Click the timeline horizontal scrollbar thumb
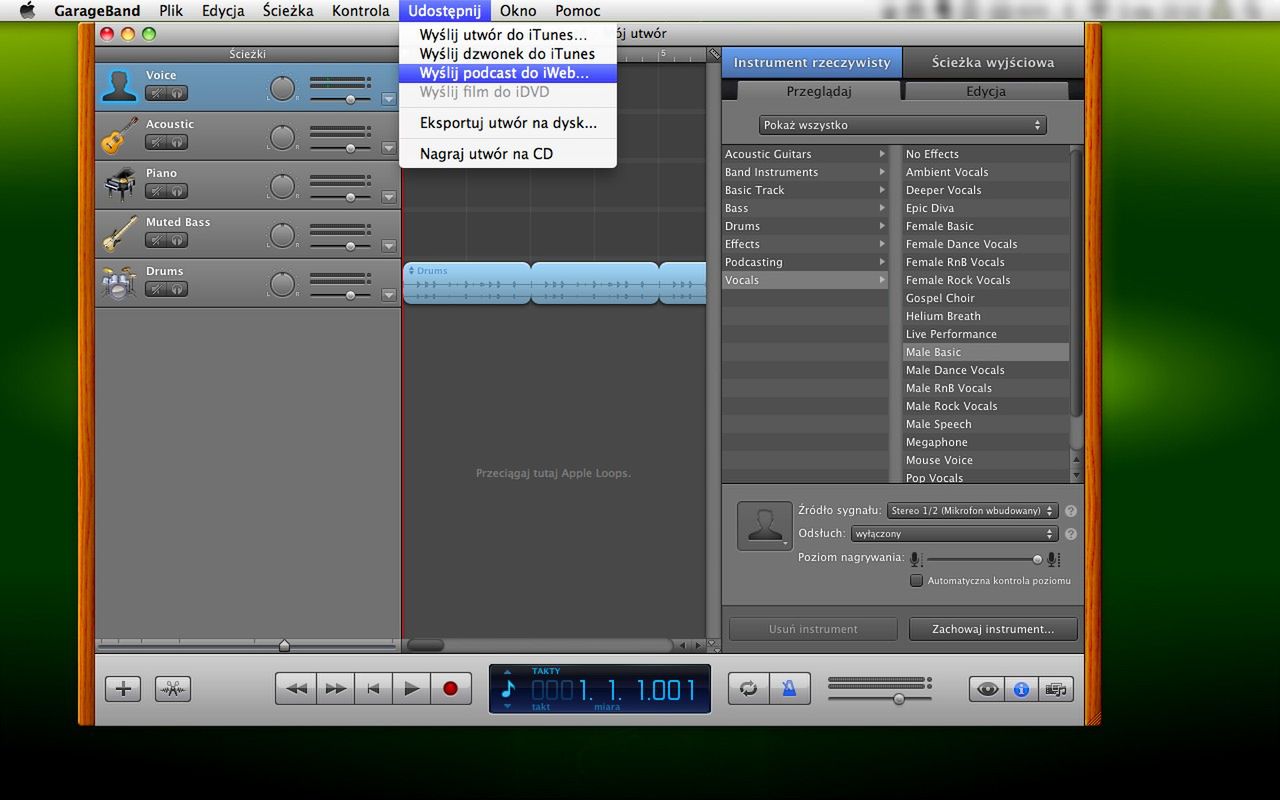 coord(426,645)
